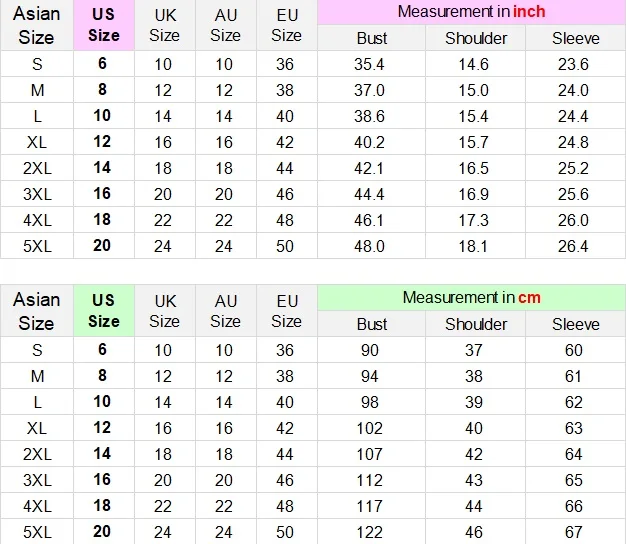Select the 3XL label in inch table
The height and width of the screenshot is (544, 626).
37,194
